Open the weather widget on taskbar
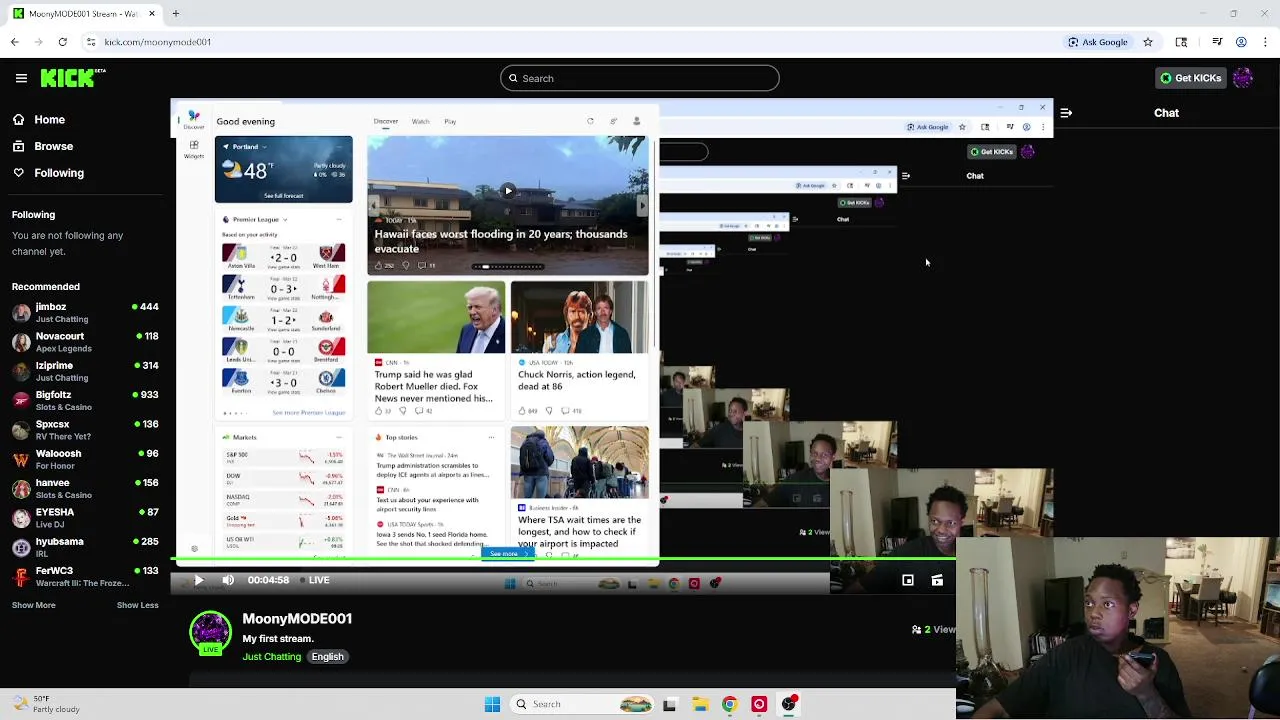This screenshot has width=1280, height=720. tap(46, 704)
